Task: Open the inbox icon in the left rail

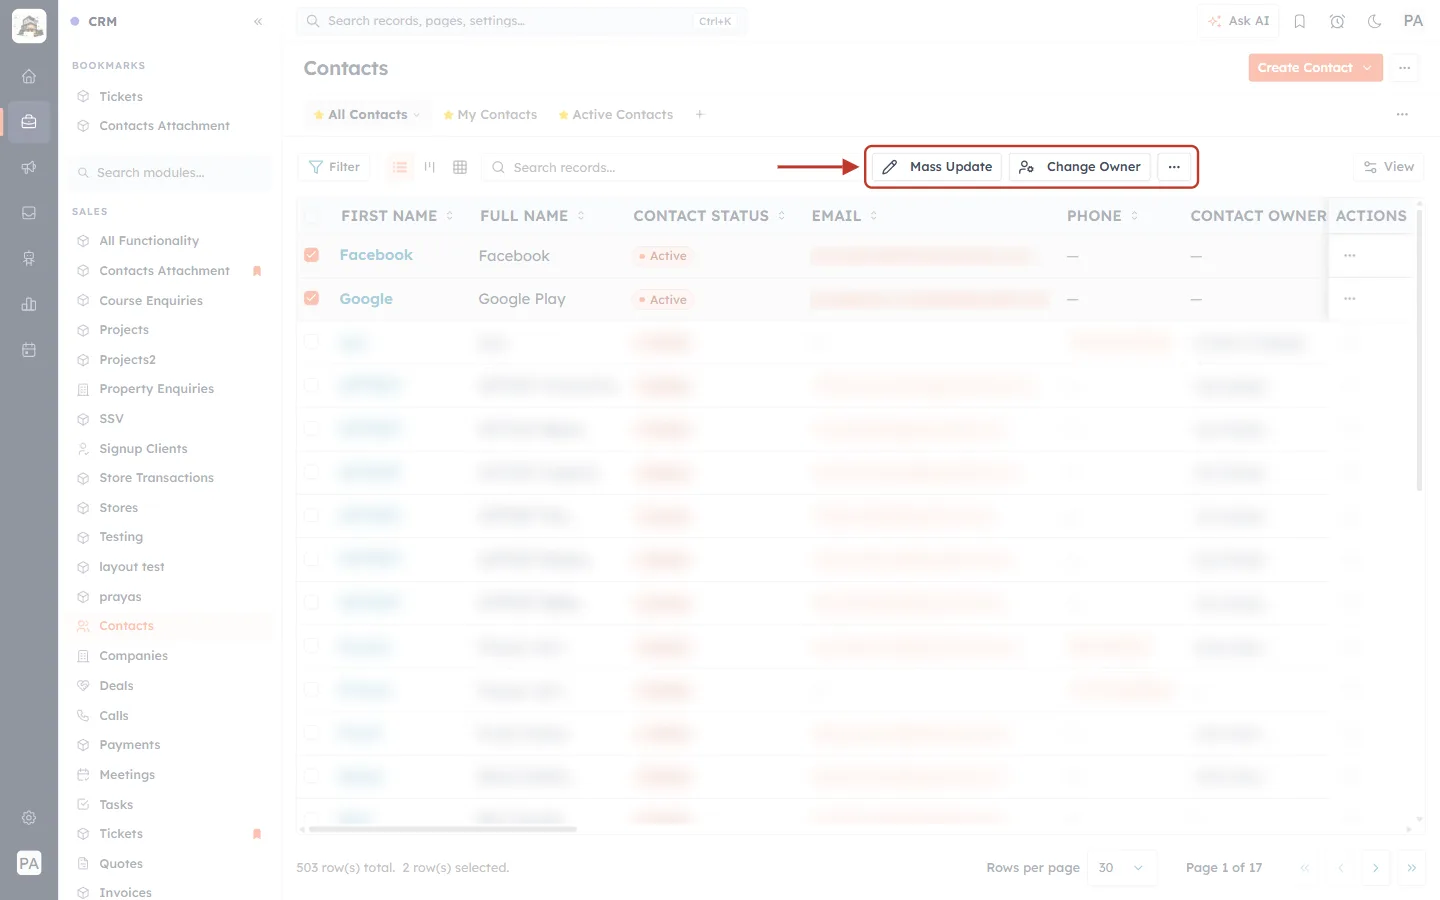Action: 29,213
